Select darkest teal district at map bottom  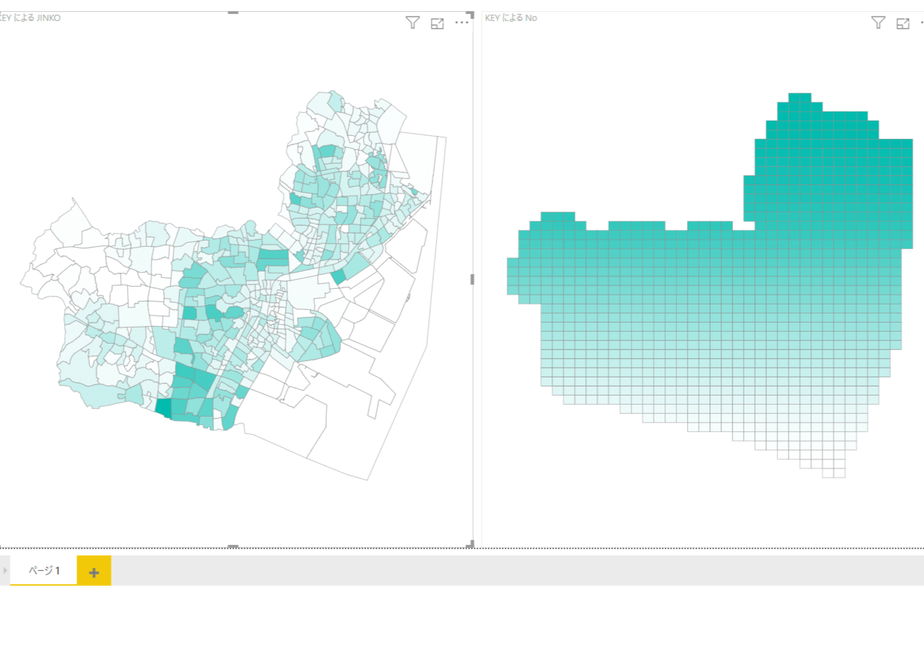163,408
